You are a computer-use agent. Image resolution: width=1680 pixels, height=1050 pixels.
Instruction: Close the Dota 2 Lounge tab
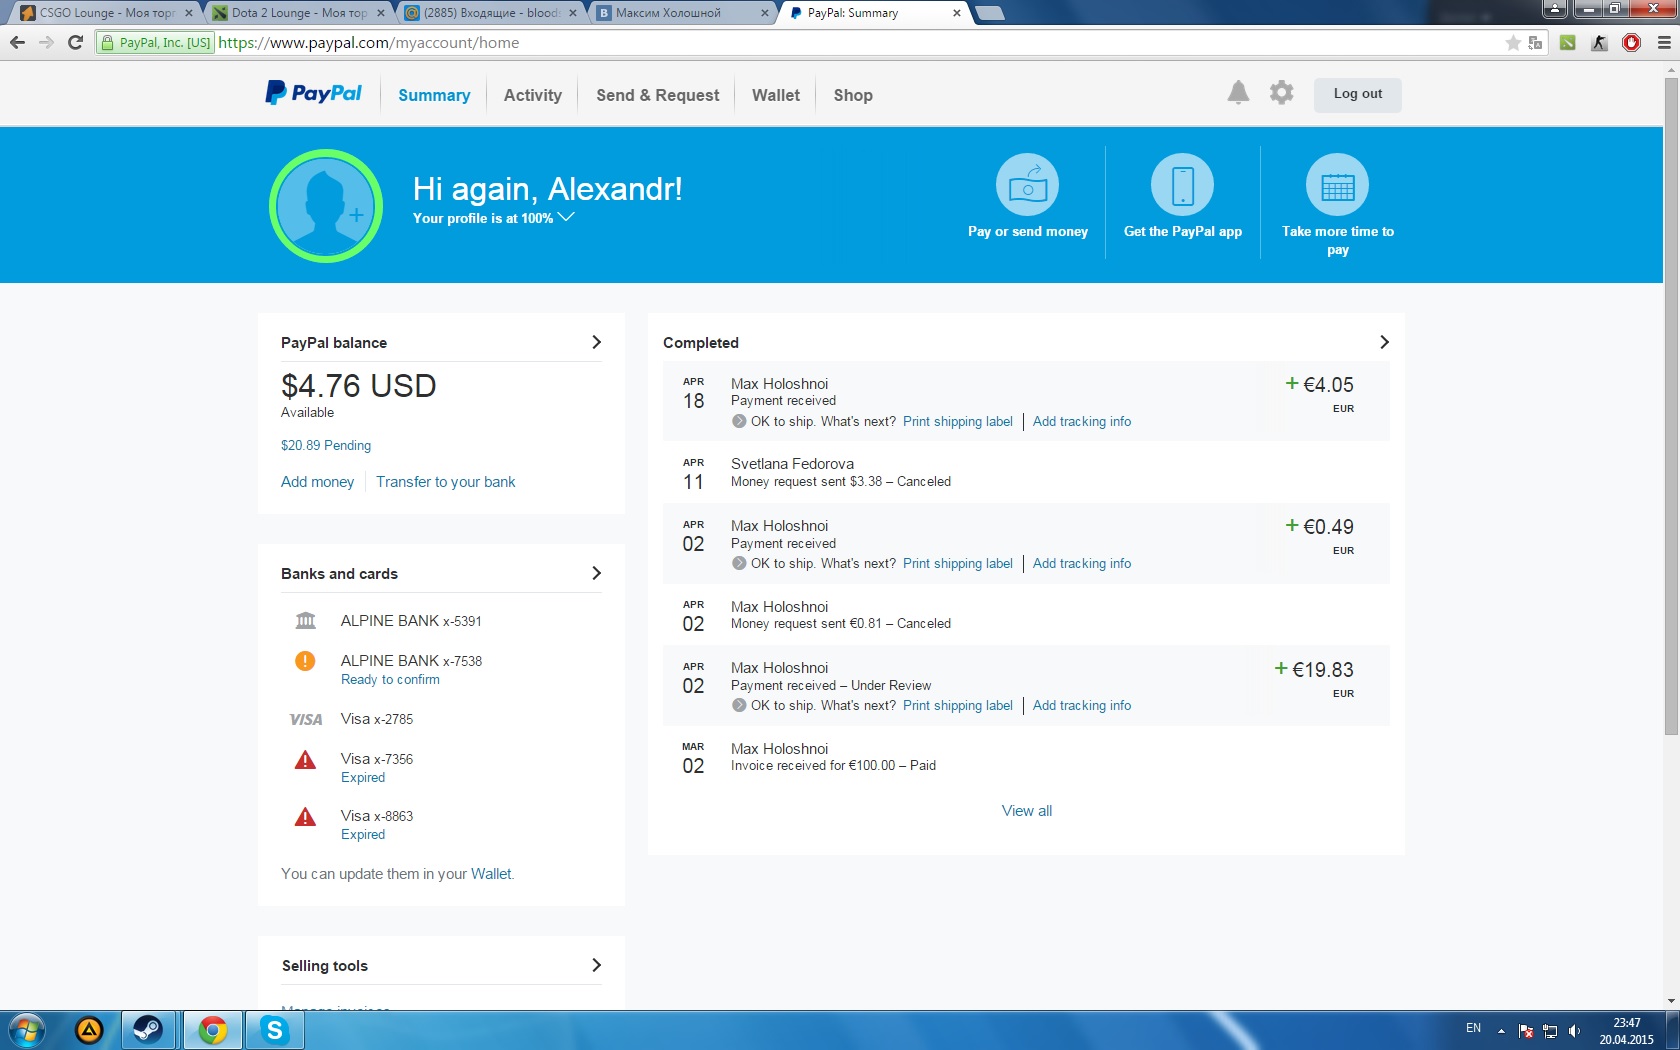pos(380,13)
